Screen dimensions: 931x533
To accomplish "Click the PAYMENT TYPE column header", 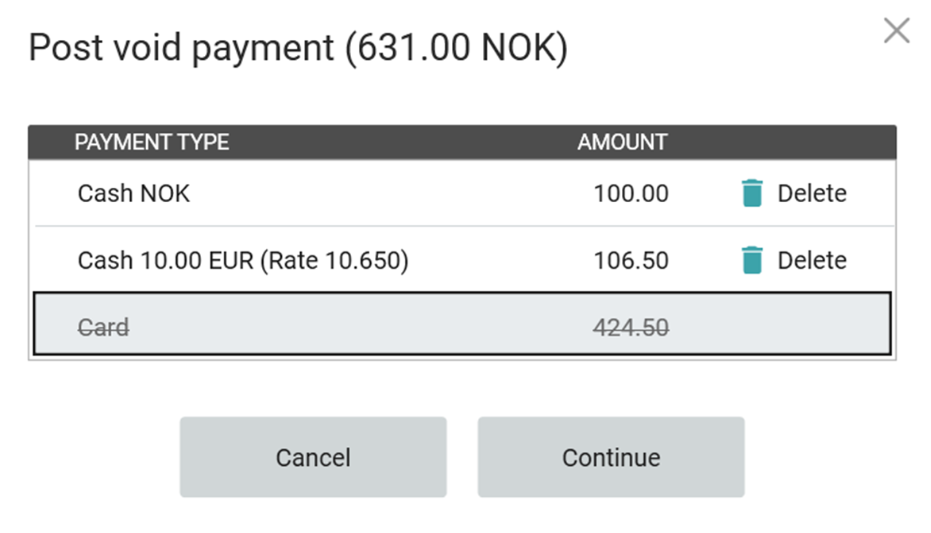I will [x=152, y=142].
